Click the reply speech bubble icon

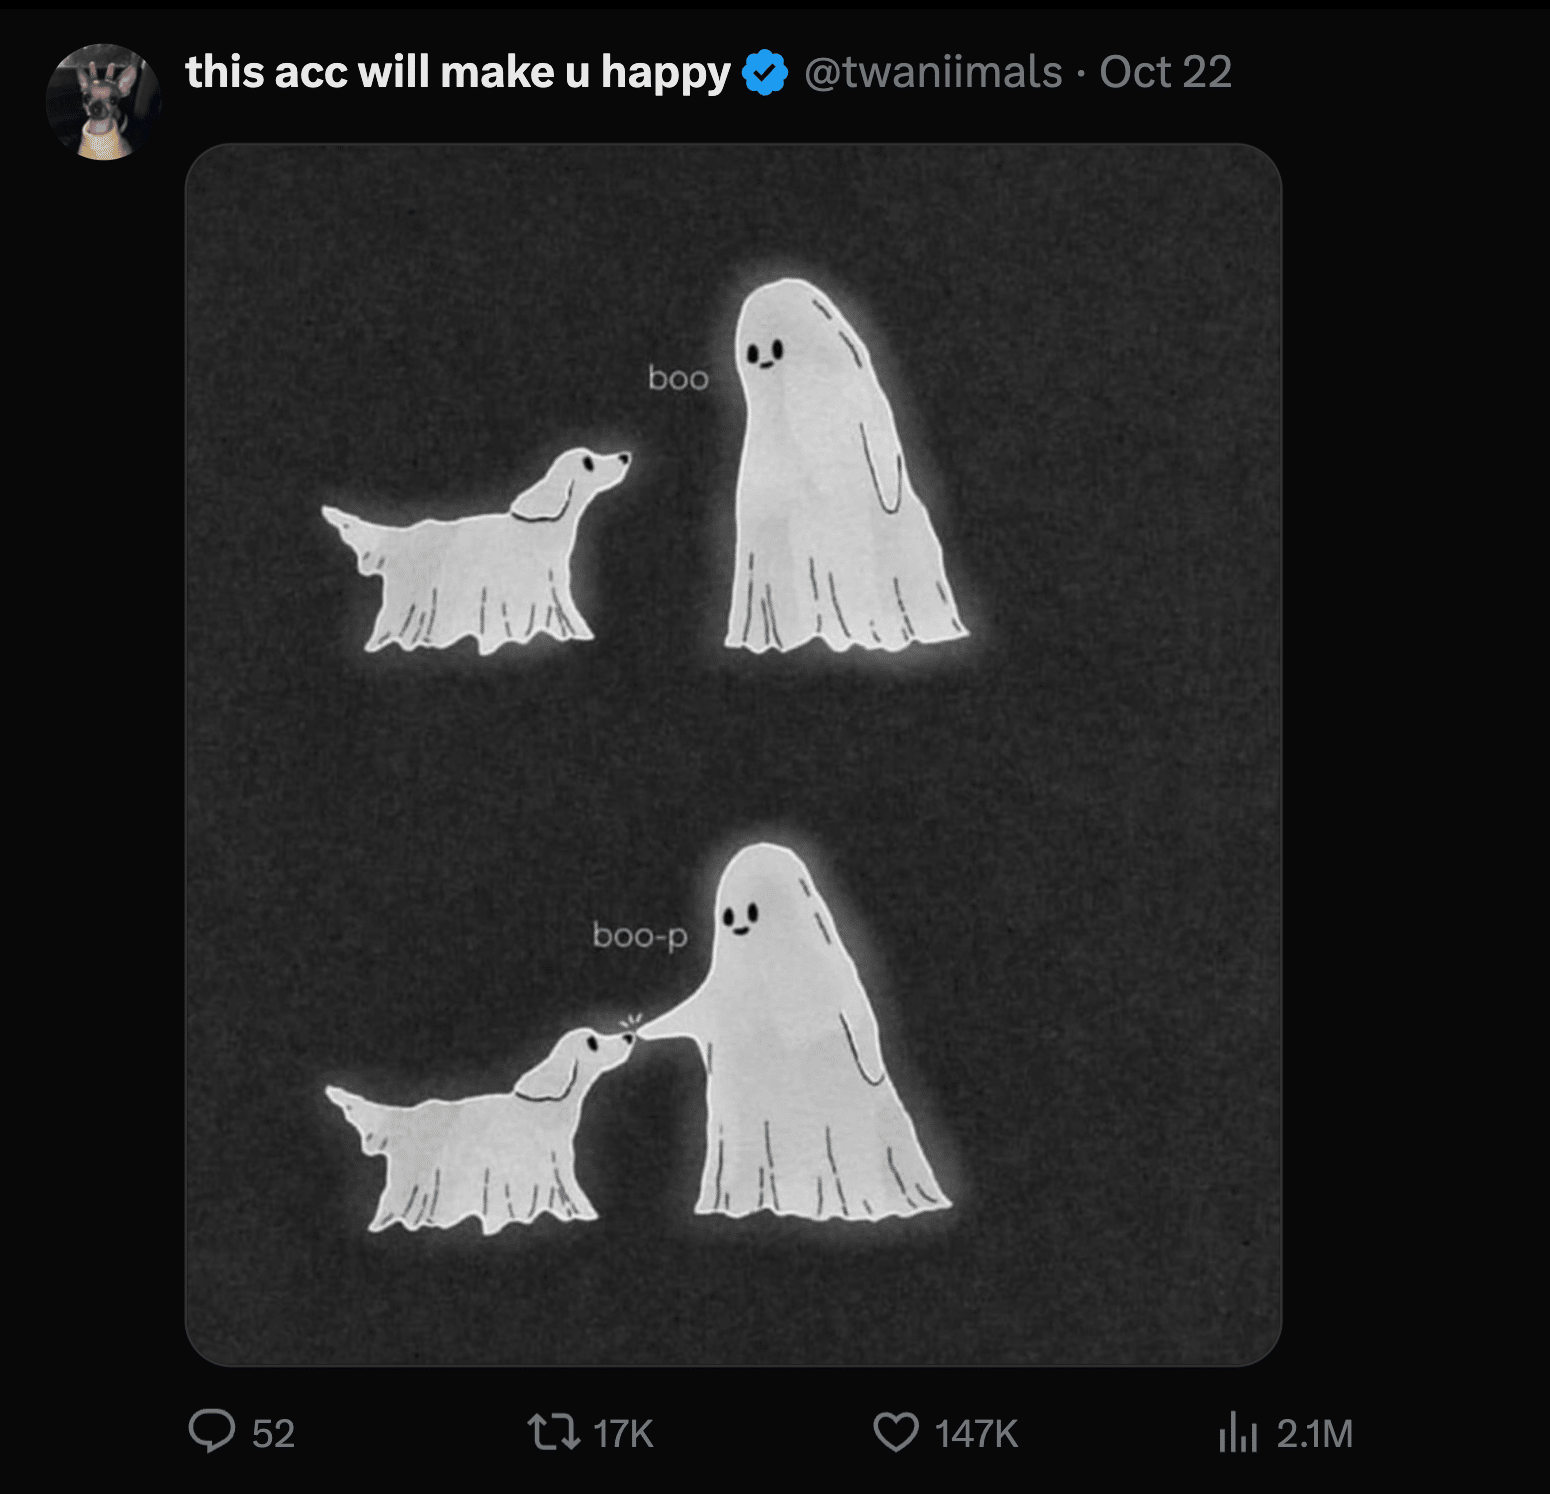click(x=212, y=1431)
